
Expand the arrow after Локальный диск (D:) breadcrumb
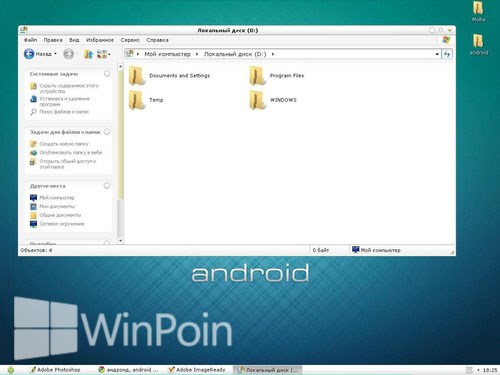pos(273,54)
